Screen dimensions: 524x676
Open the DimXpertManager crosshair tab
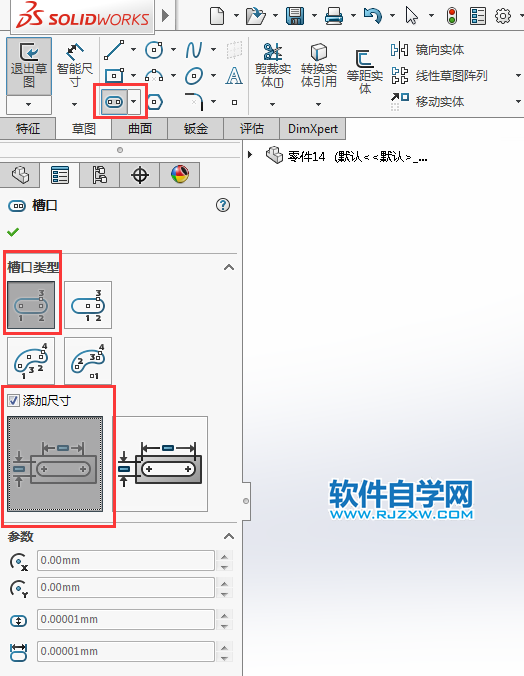140,175
